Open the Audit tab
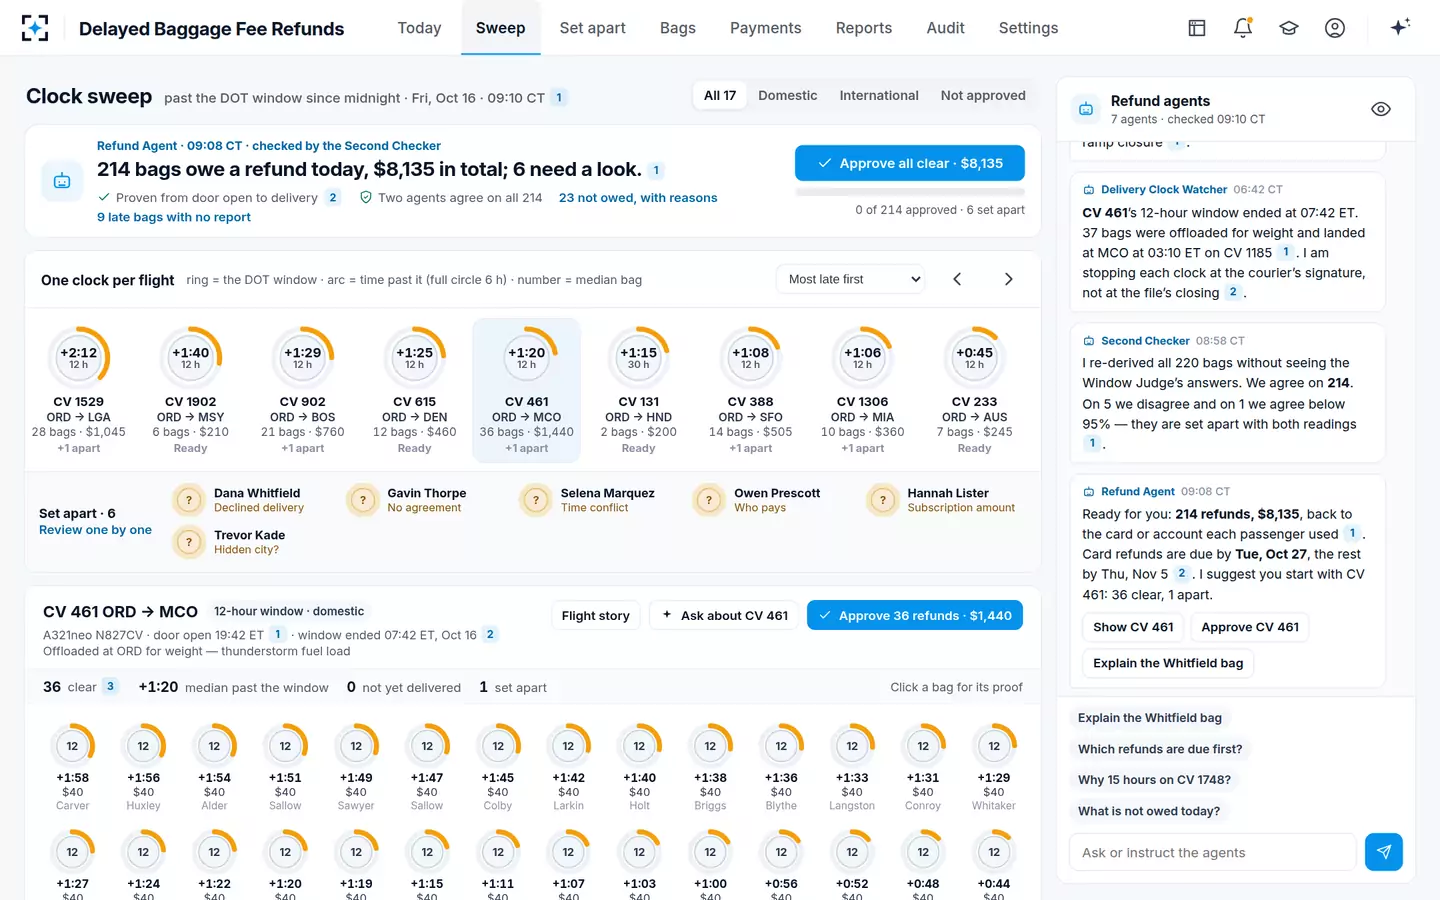Screen dimensions: 1440x900 click(x=946, y=28)
